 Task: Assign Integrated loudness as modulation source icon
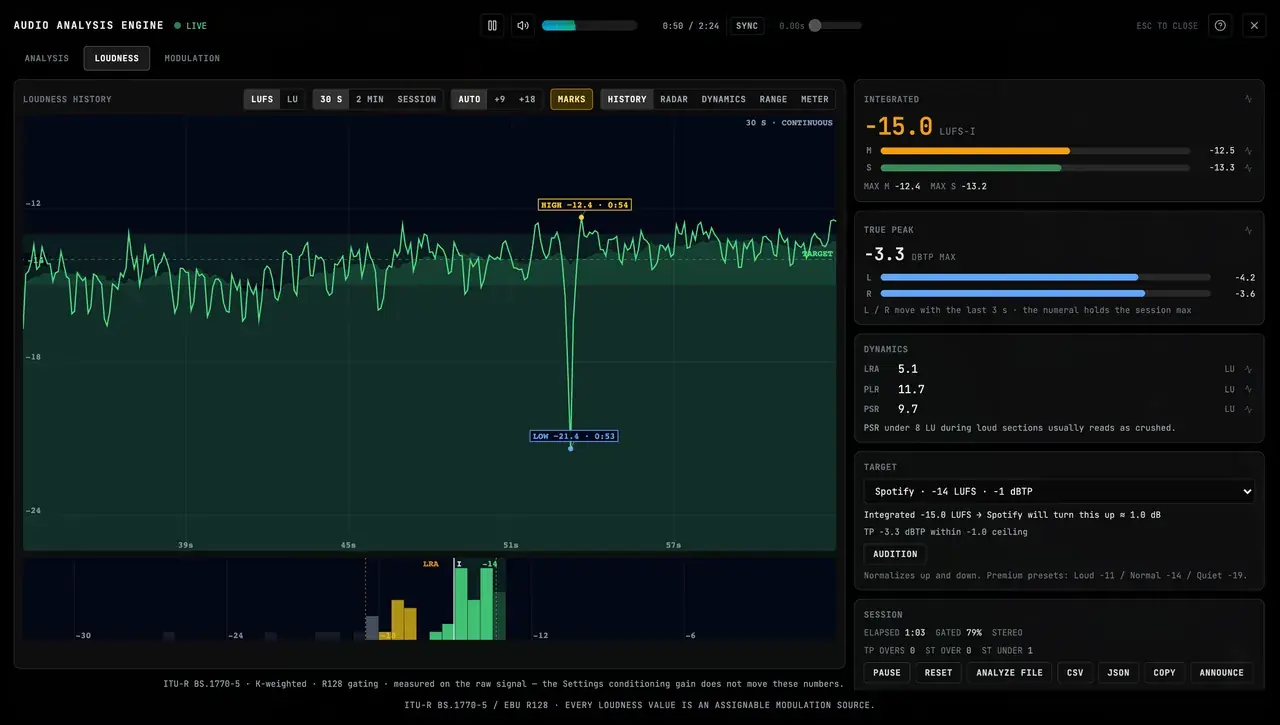coord(1248,99)
